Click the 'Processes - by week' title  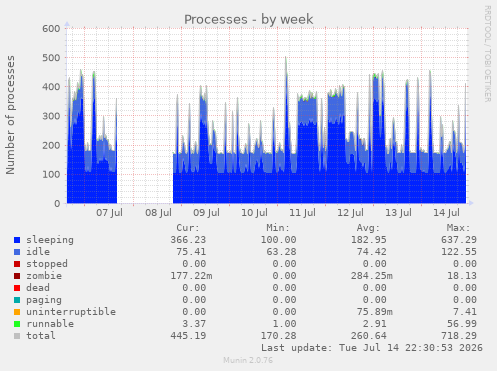249,19
